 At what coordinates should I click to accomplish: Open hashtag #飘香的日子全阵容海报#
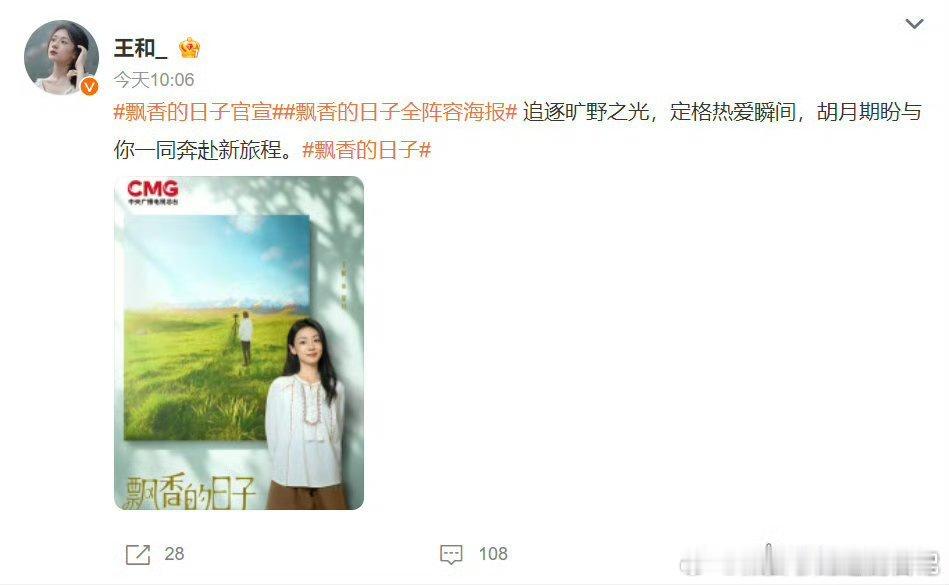pos(401,112)
